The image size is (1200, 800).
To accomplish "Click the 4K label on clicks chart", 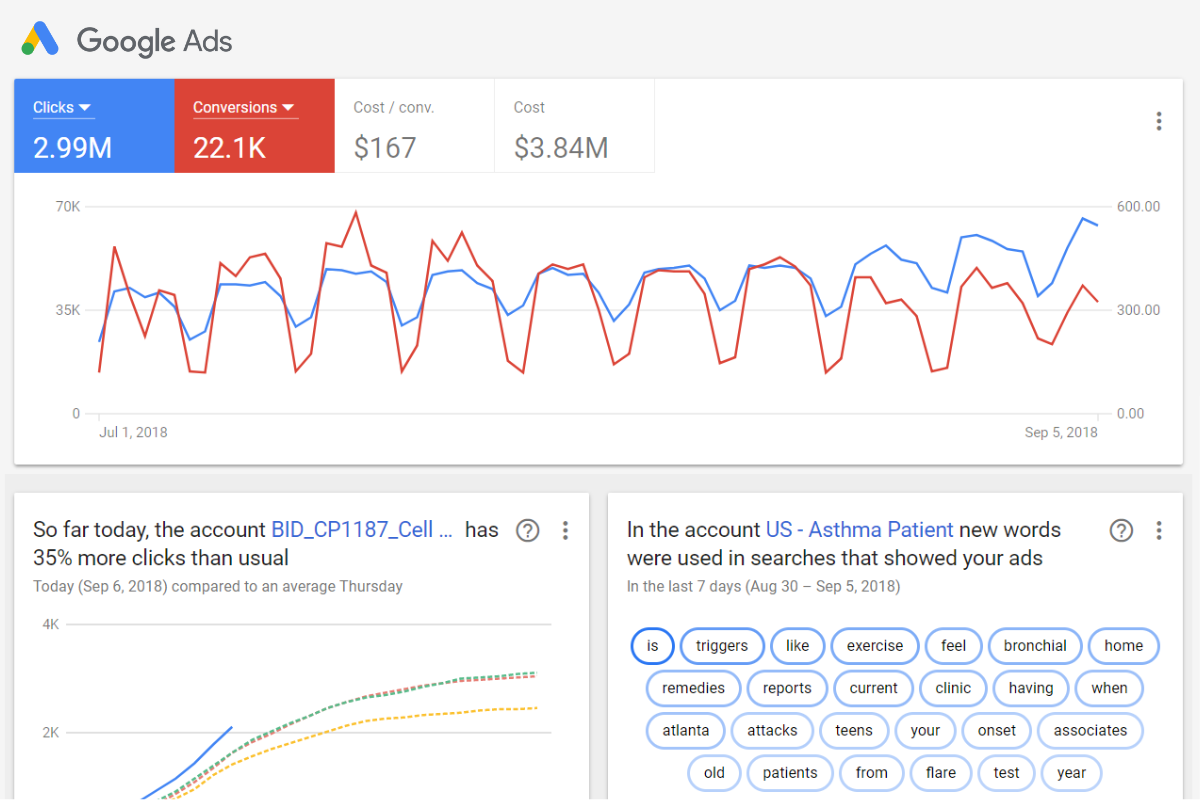I will click(50, 625).
